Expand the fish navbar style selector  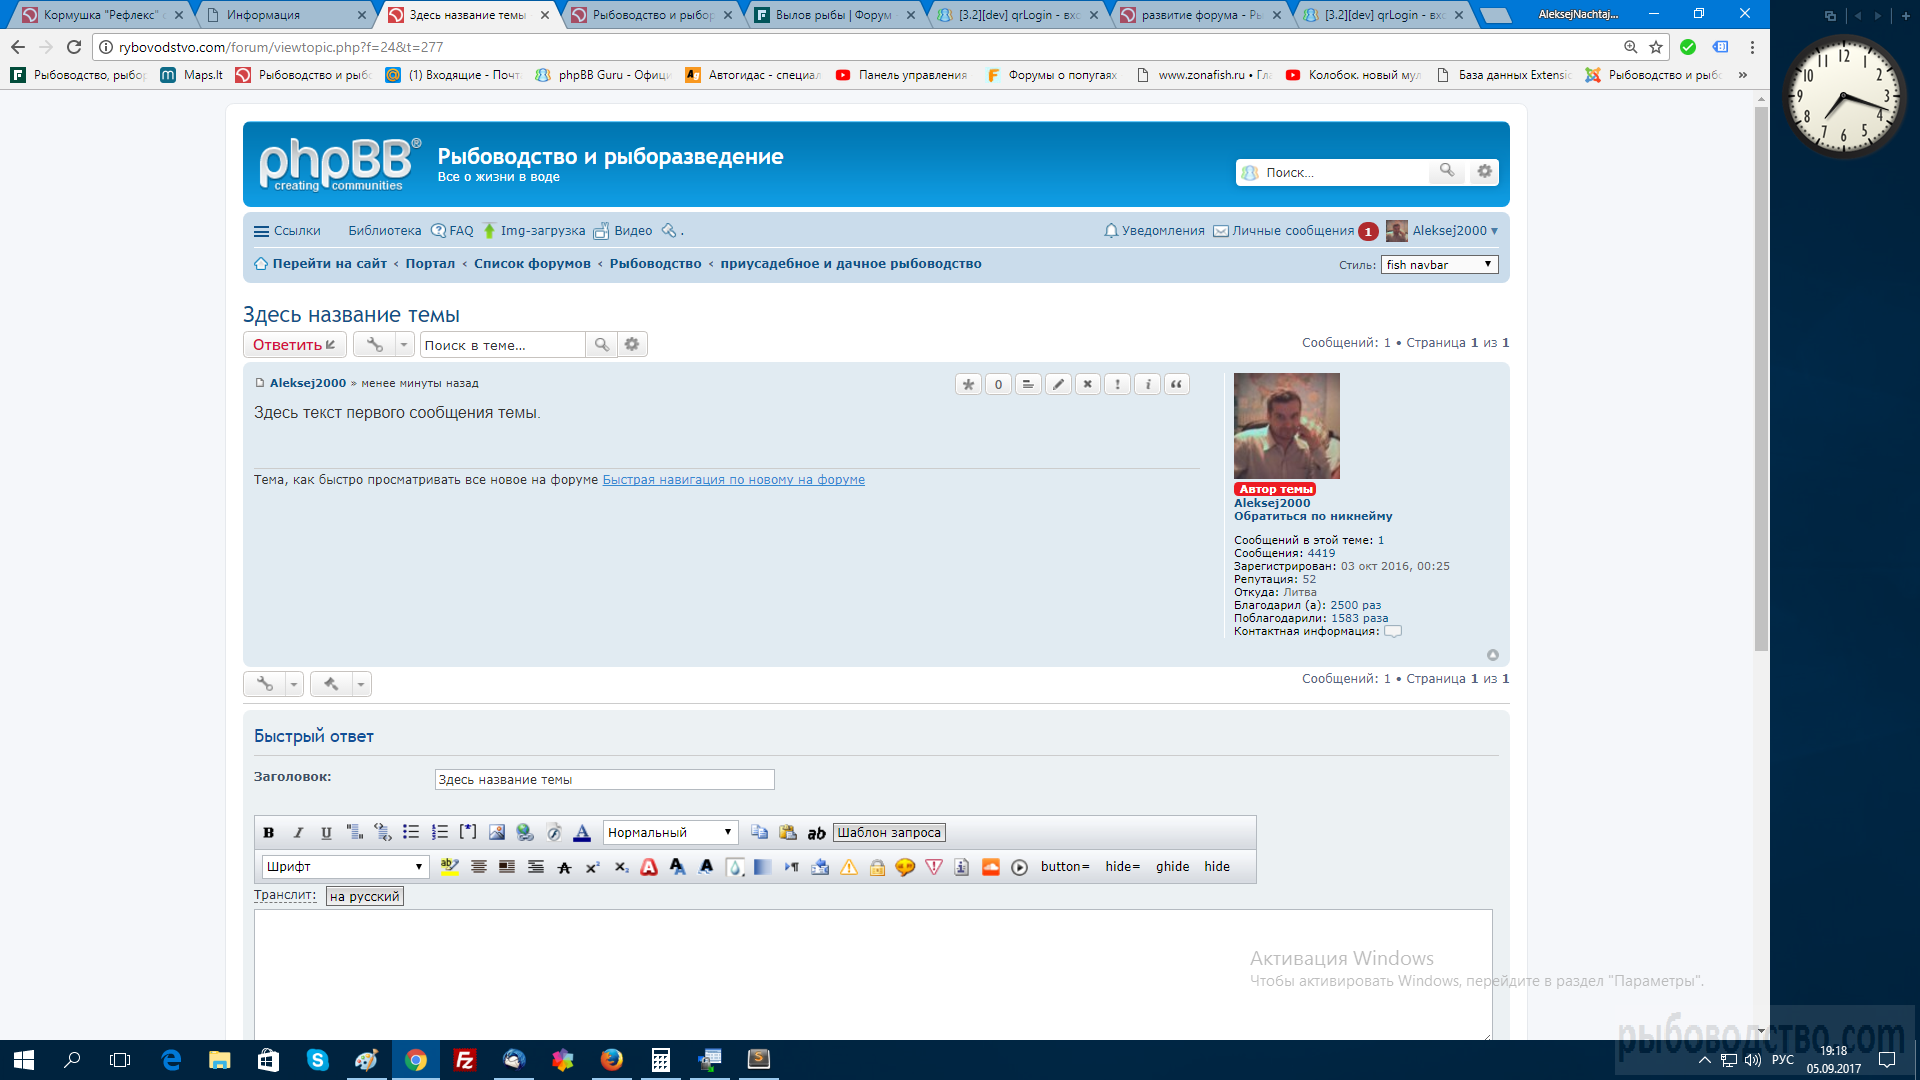point(1439,265)
